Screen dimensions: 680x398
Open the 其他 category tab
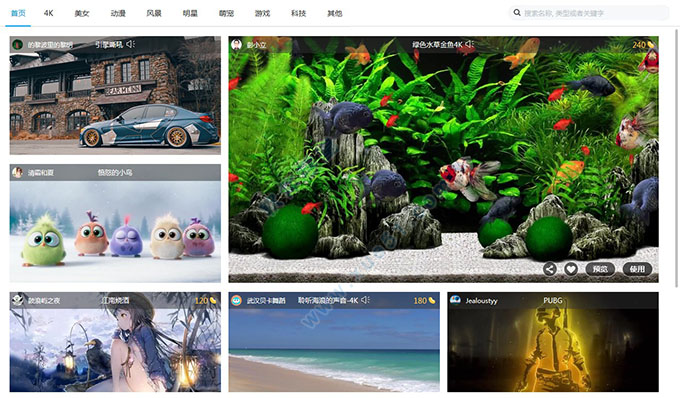[x=335, y=13]
